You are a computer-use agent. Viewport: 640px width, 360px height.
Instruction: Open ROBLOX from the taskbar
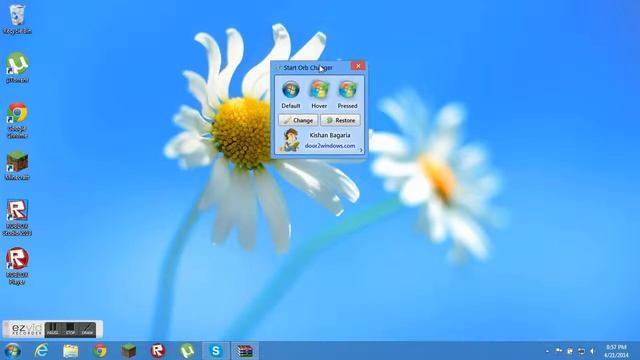click(158, 351)
